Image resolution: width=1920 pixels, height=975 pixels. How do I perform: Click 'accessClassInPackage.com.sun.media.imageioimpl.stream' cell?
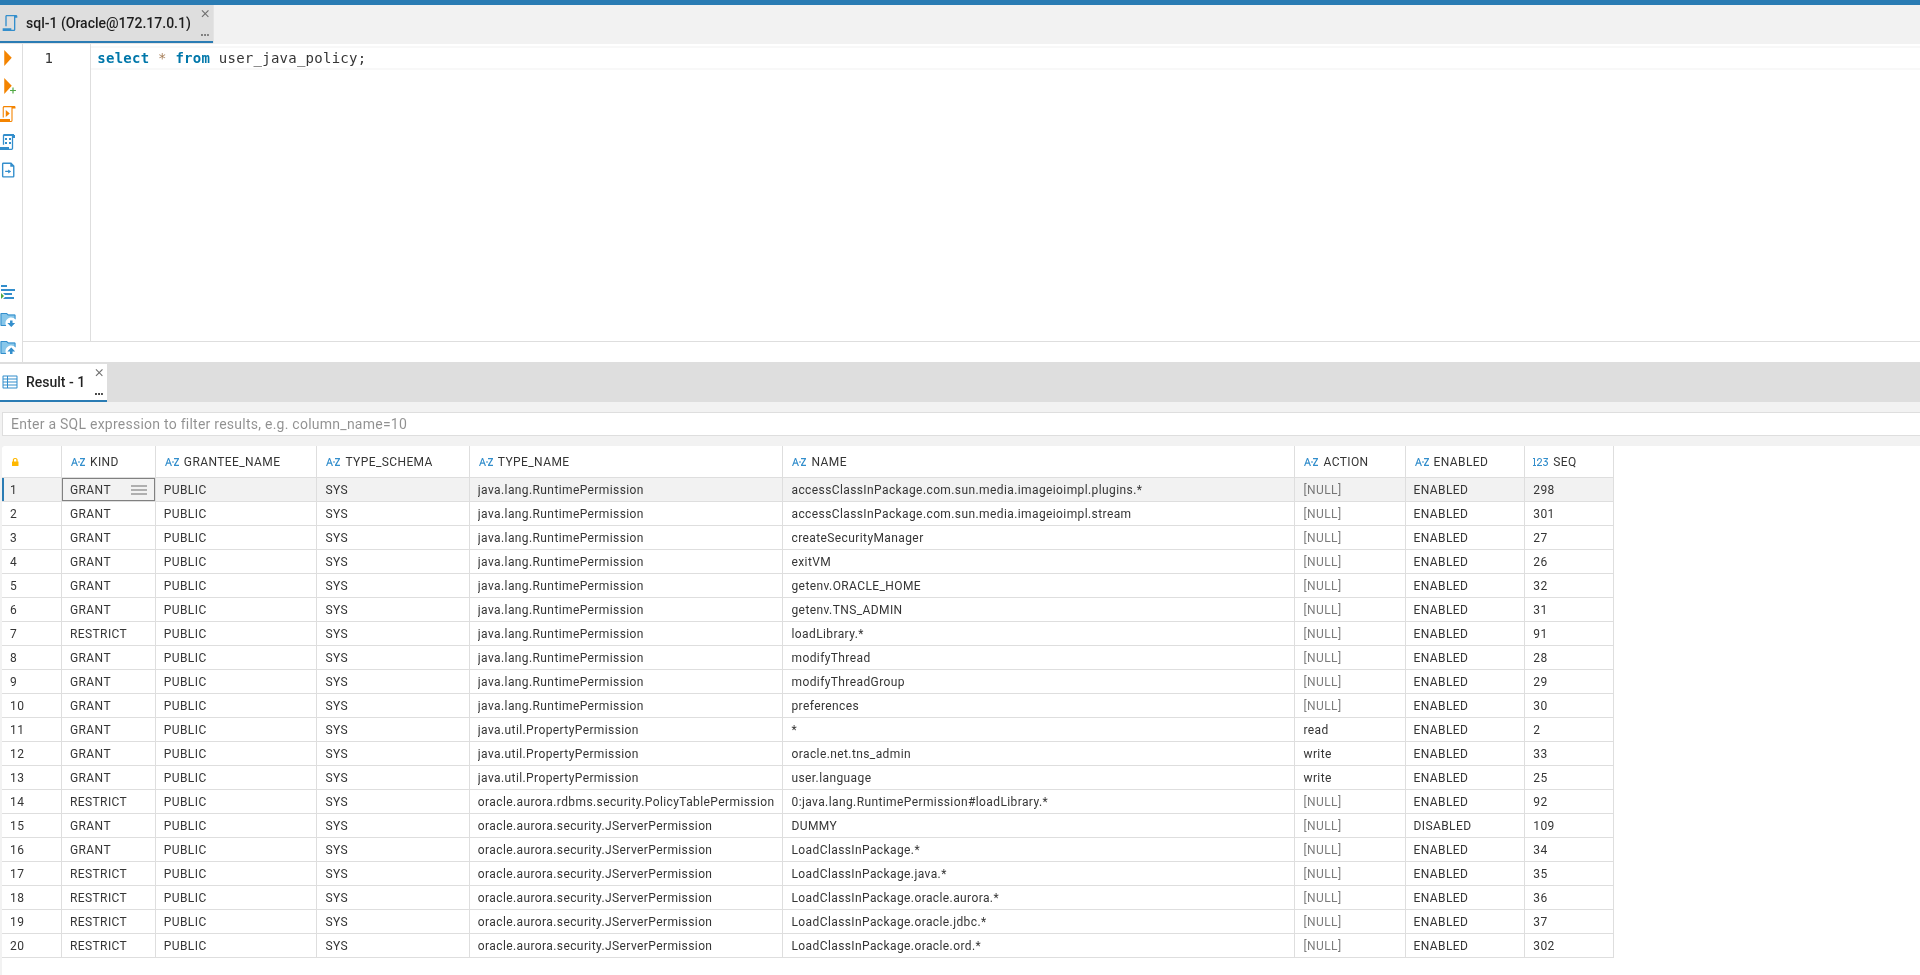tap(1039, 514)
